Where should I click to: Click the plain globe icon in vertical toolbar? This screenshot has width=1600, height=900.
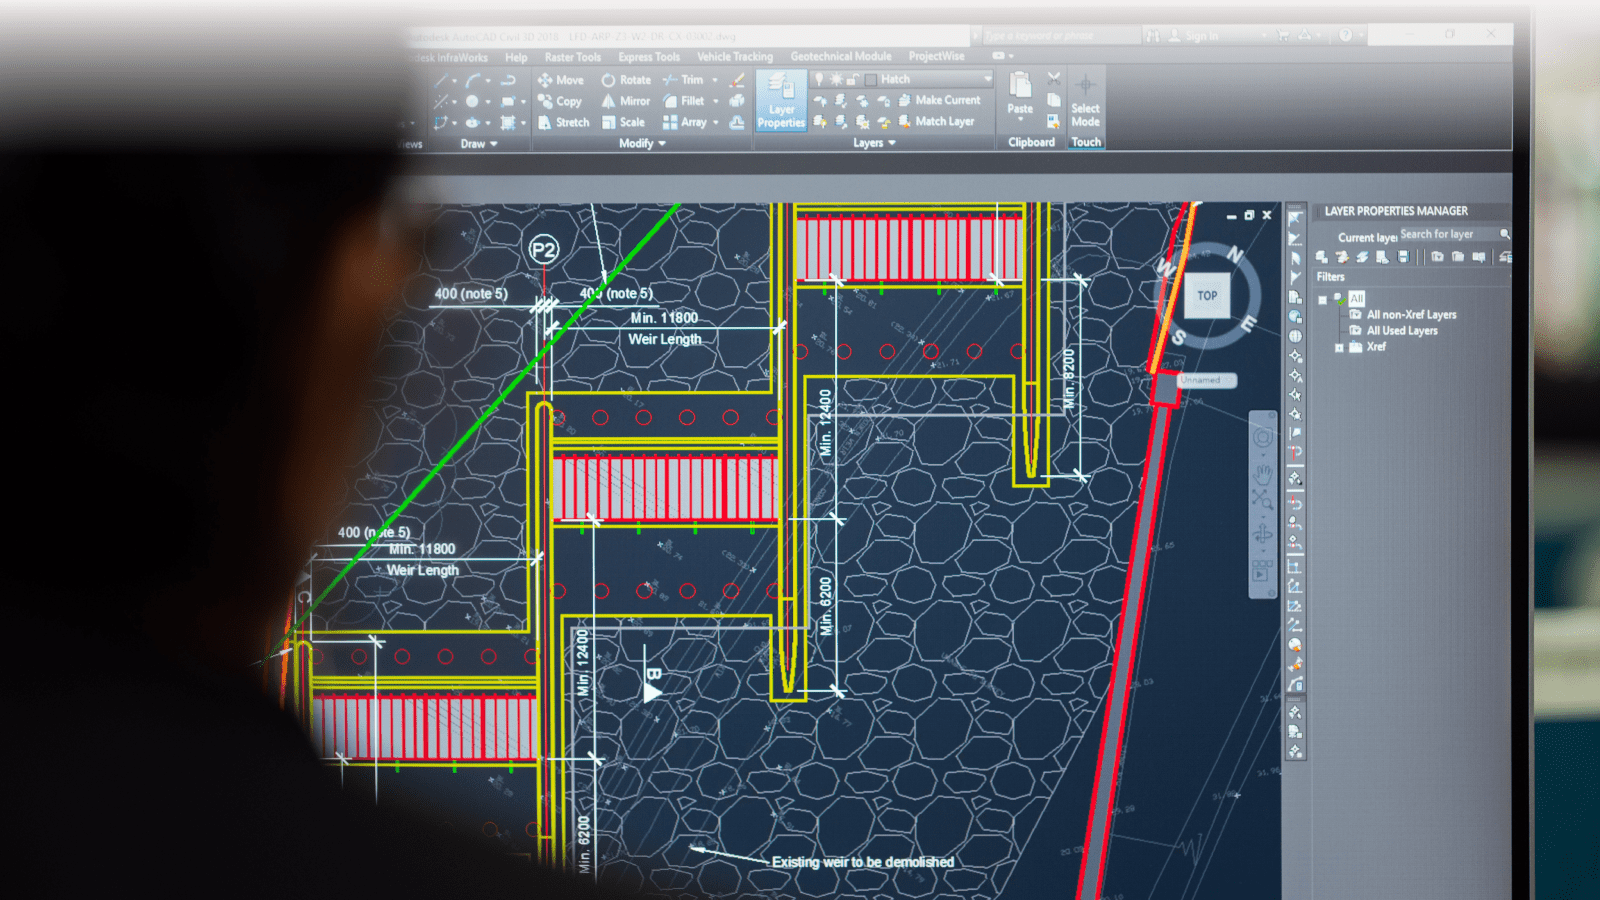click(1295, 336)
